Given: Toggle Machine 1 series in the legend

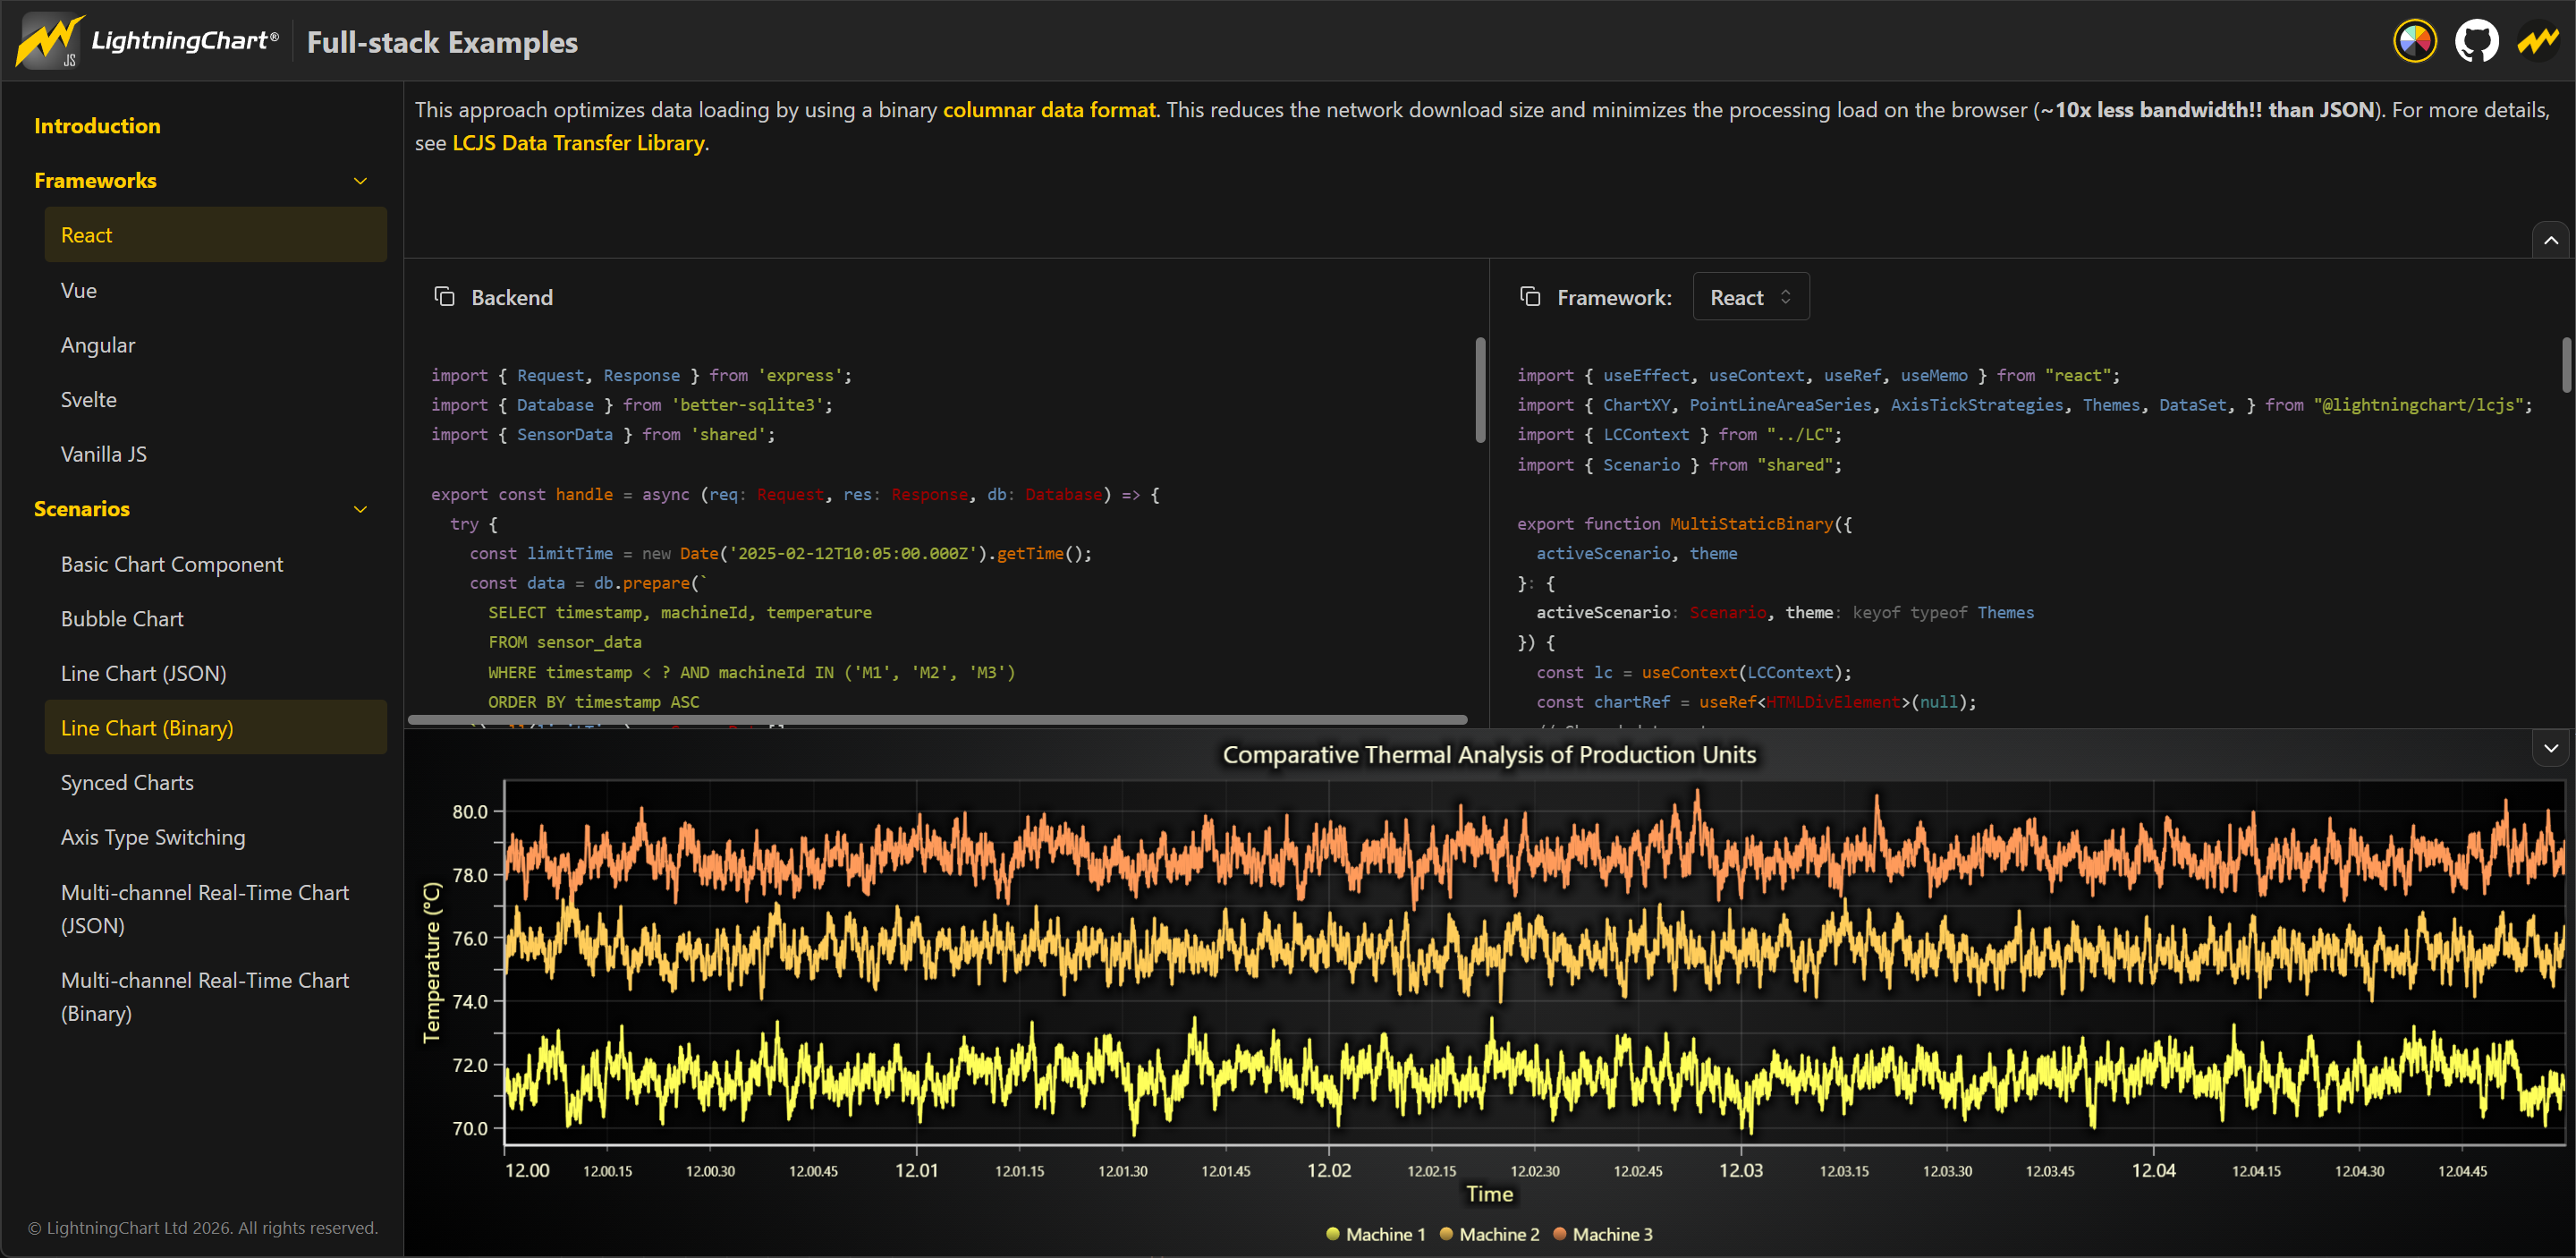Looking at the screenshot, I should tap(1375, 1234).
